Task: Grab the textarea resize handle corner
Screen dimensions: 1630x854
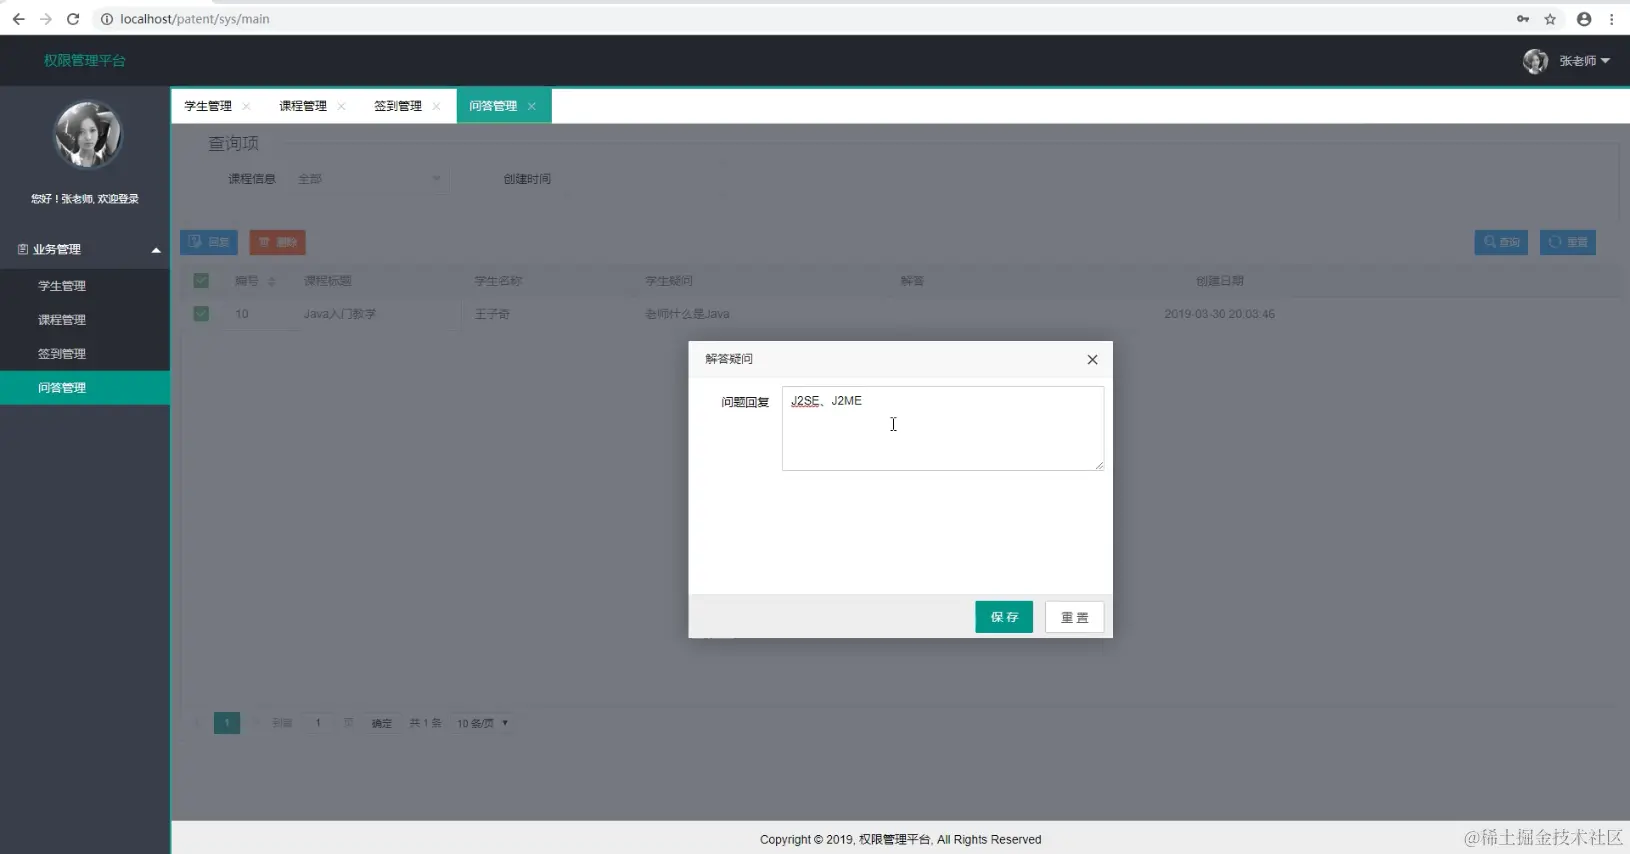Action: (1099, 465)
